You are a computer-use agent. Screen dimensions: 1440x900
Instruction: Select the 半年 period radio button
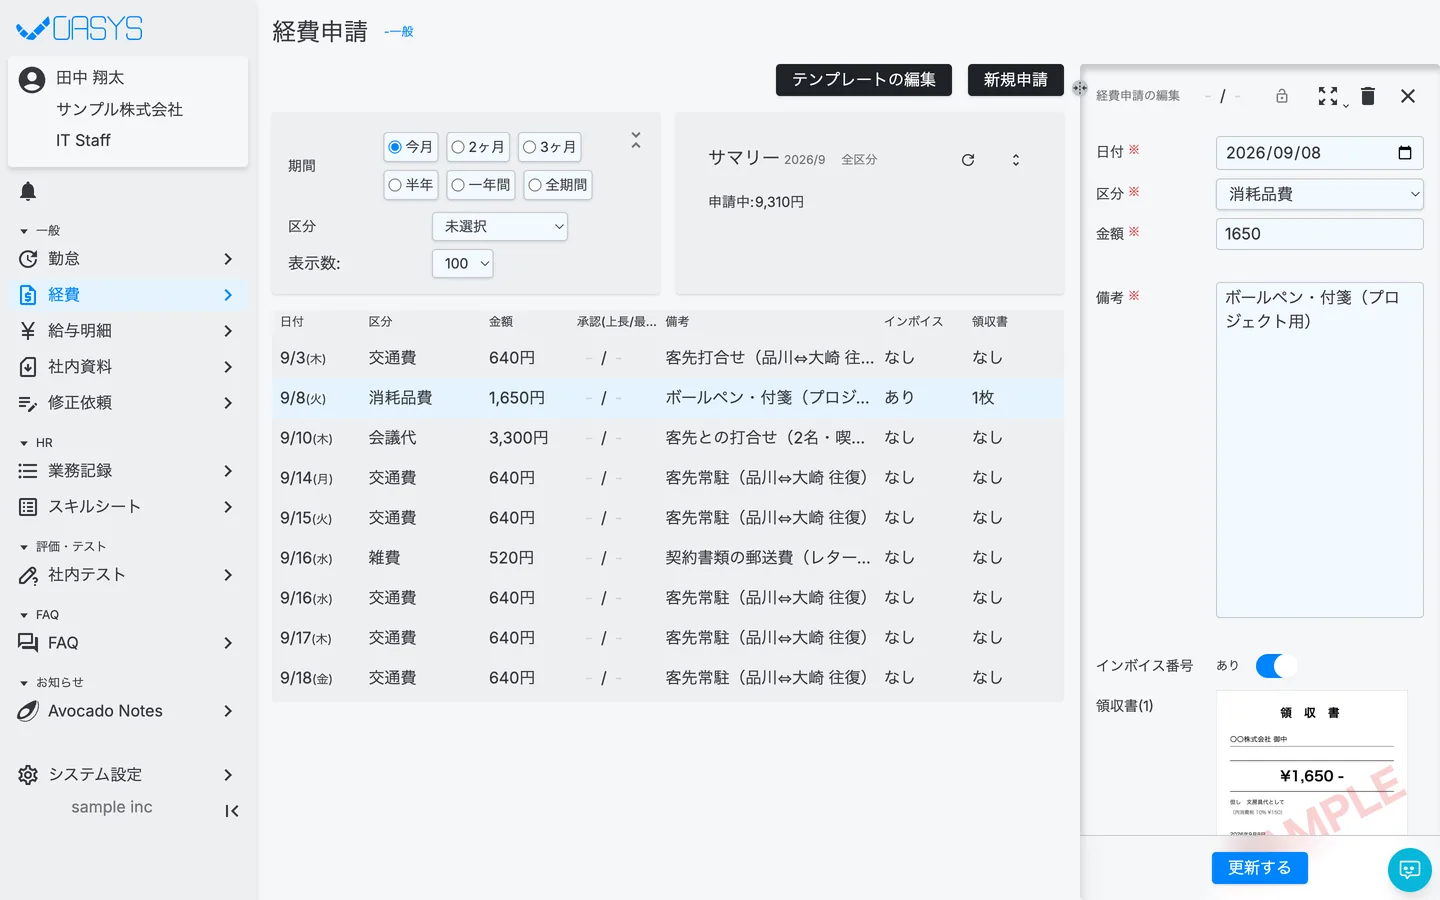click(395, 185)
